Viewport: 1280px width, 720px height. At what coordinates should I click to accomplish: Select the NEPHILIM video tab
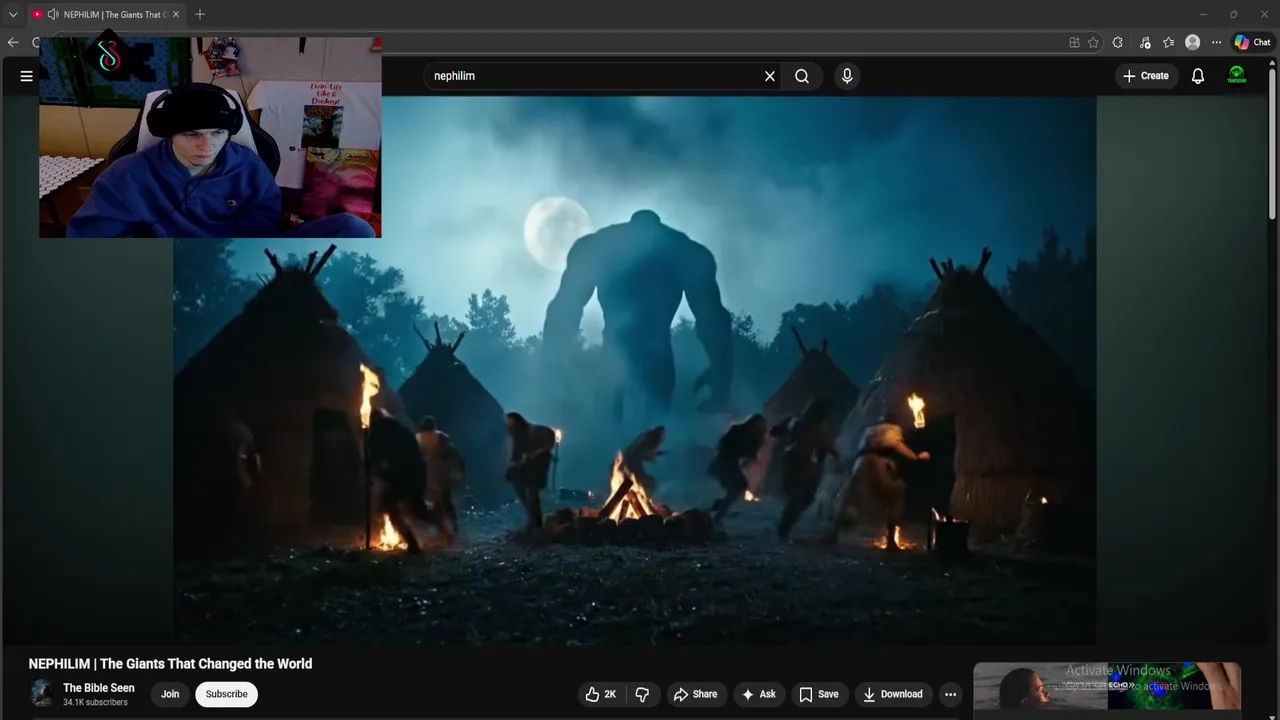tap(105, 14)
